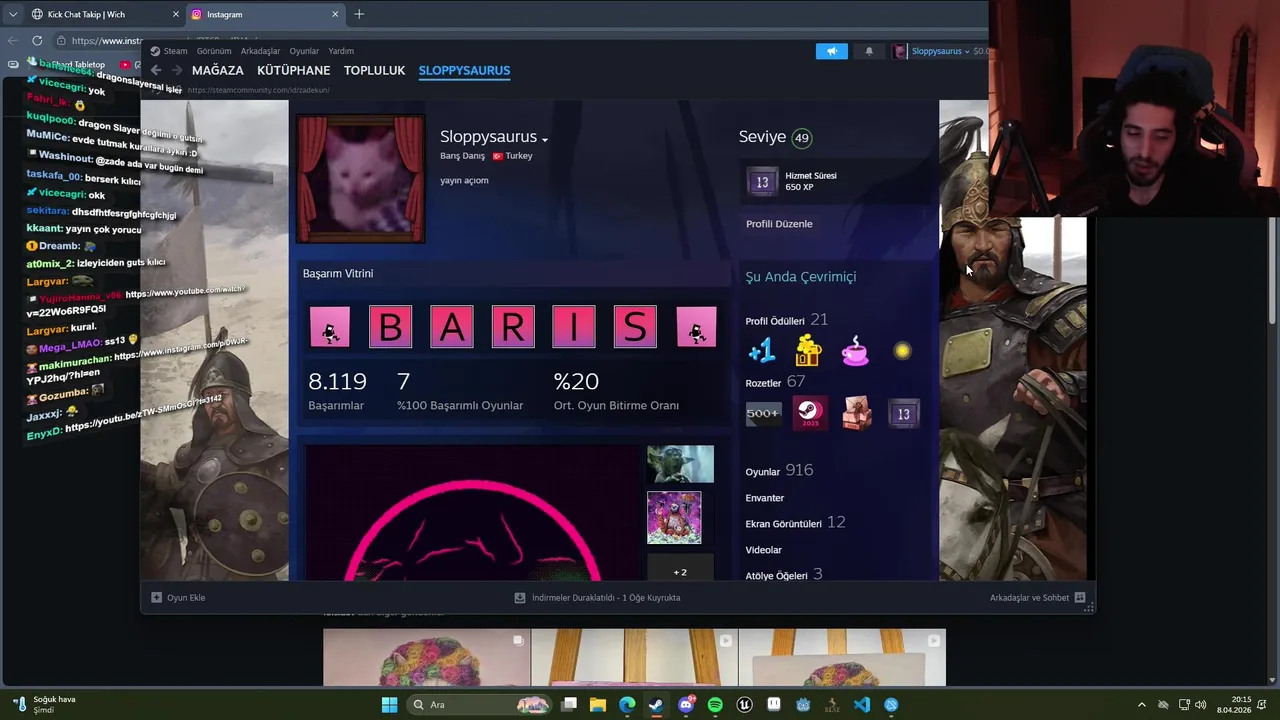
Task: Open the Yardım menu
Action: point(341,51)
